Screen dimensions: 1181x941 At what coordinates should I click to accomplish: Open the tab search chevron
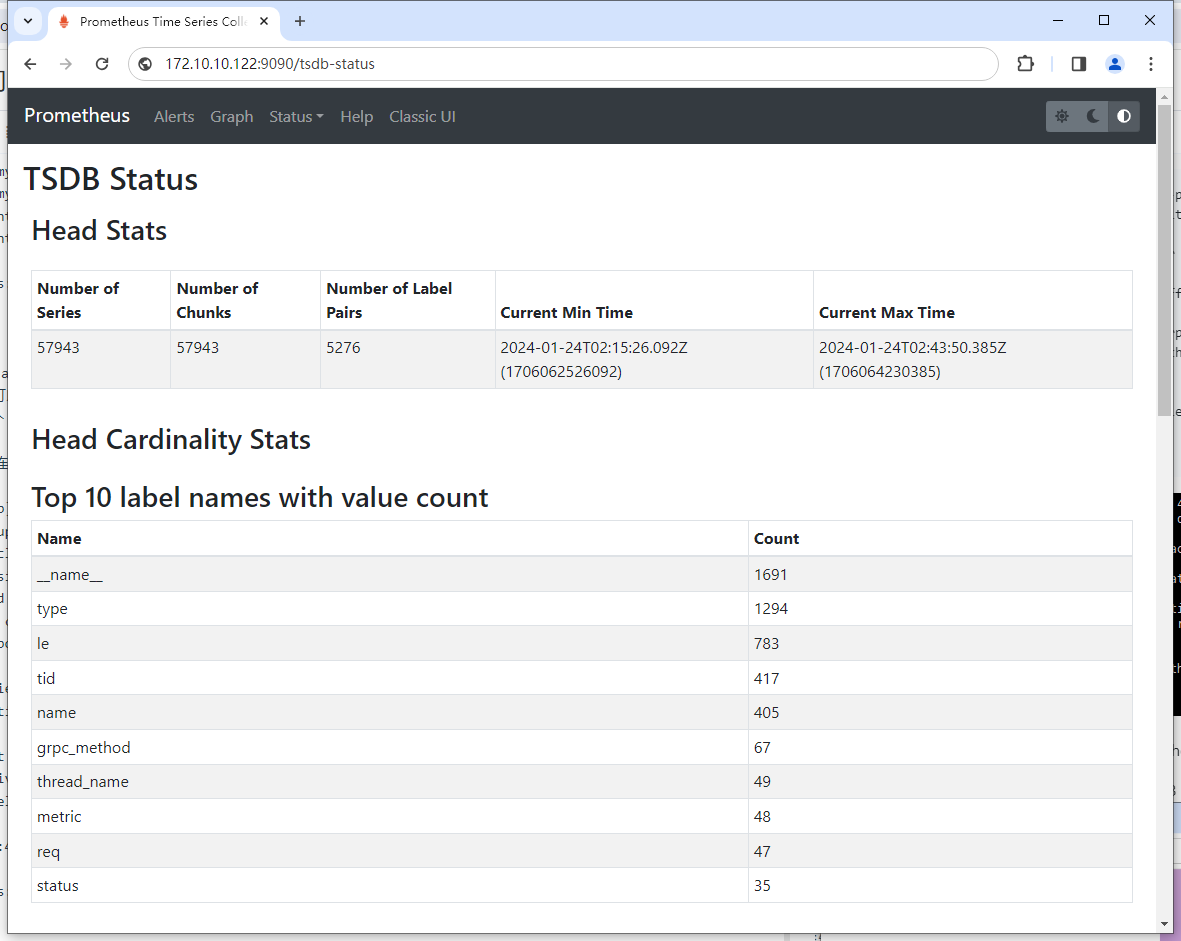click(x=28, y=21)
